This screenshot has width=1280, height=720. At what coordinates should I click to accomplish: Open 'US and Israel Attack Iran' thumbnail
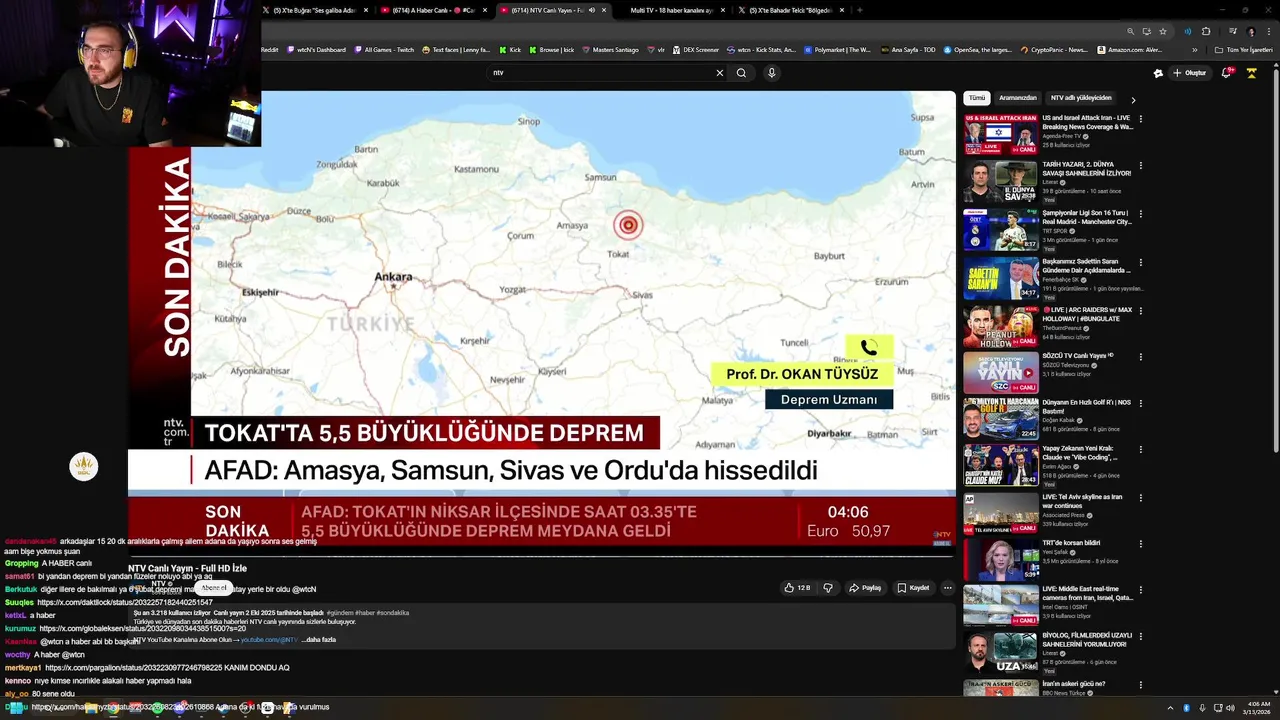(x=1001, y=133)
